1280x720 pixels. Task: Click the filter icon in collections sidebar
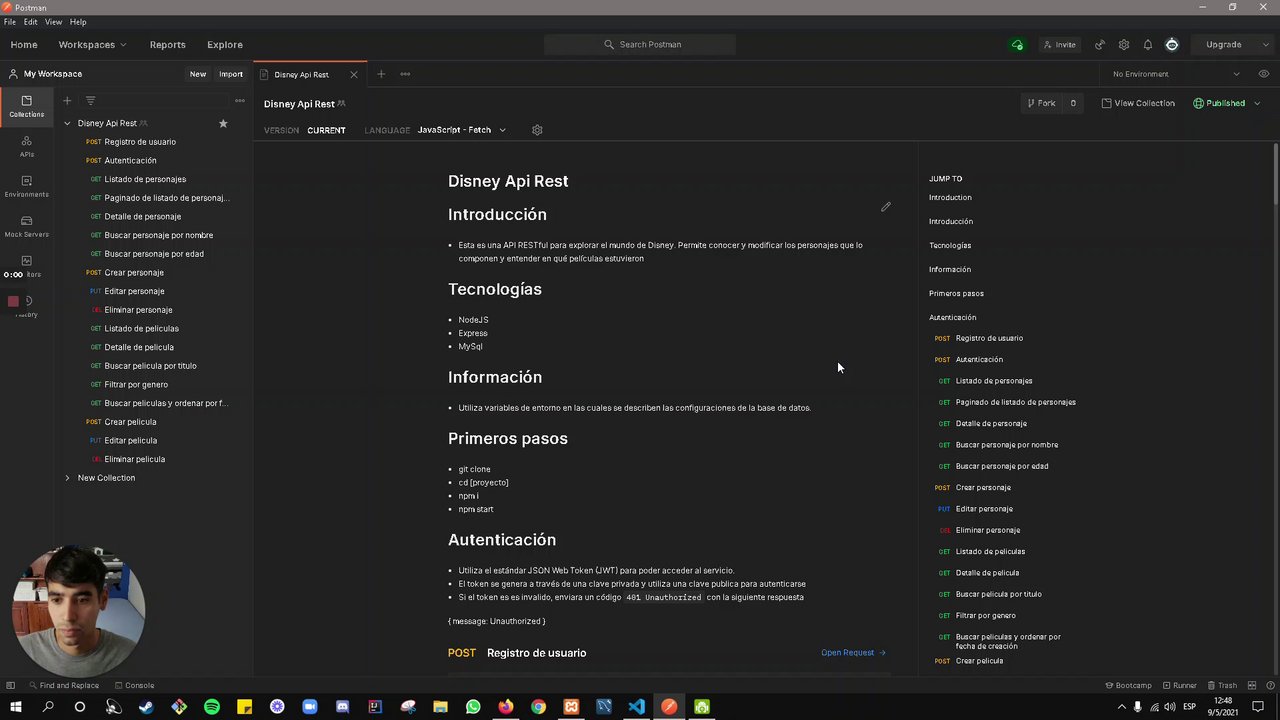coord(90,100)
